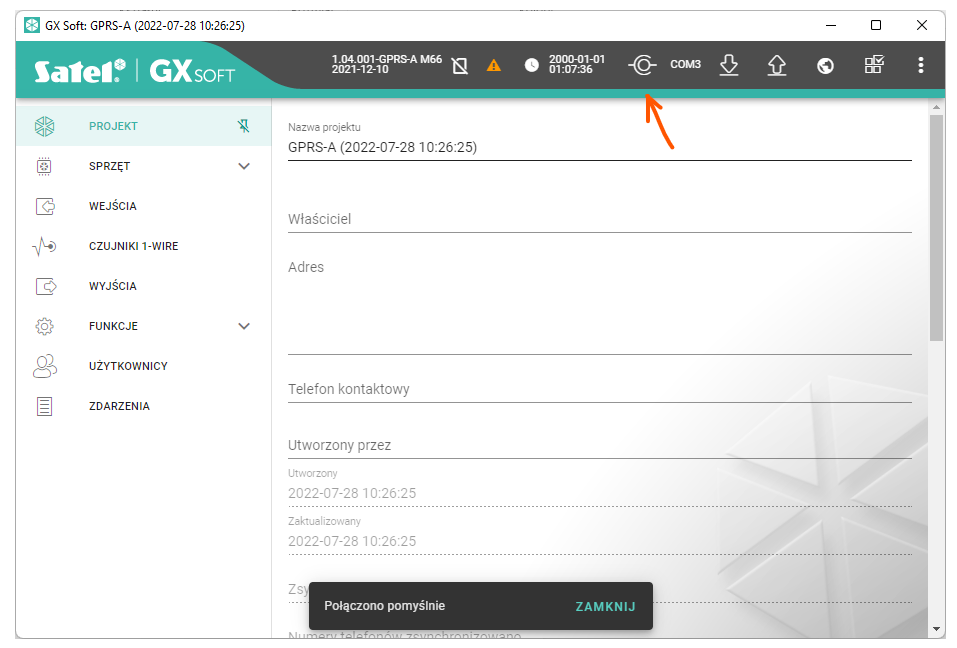Click the upload data arrow icon
The height and width of the screenshot is (648, 957).
coord(776,66)
